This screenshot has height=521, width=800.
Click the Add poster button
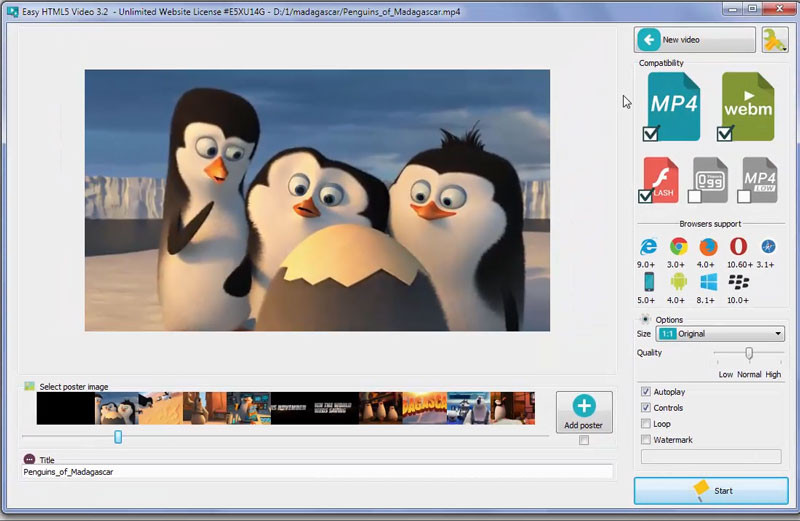584,412
